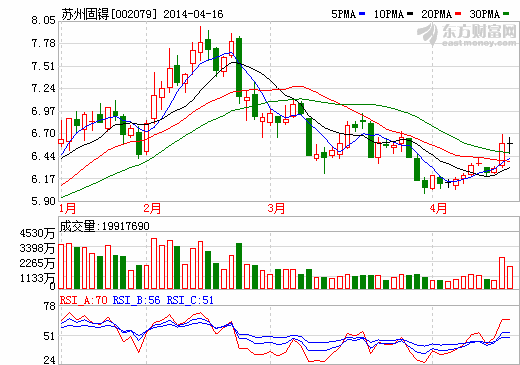Click the 8.05 price axis label
520x365 pixels.
(x=43, y=20)
